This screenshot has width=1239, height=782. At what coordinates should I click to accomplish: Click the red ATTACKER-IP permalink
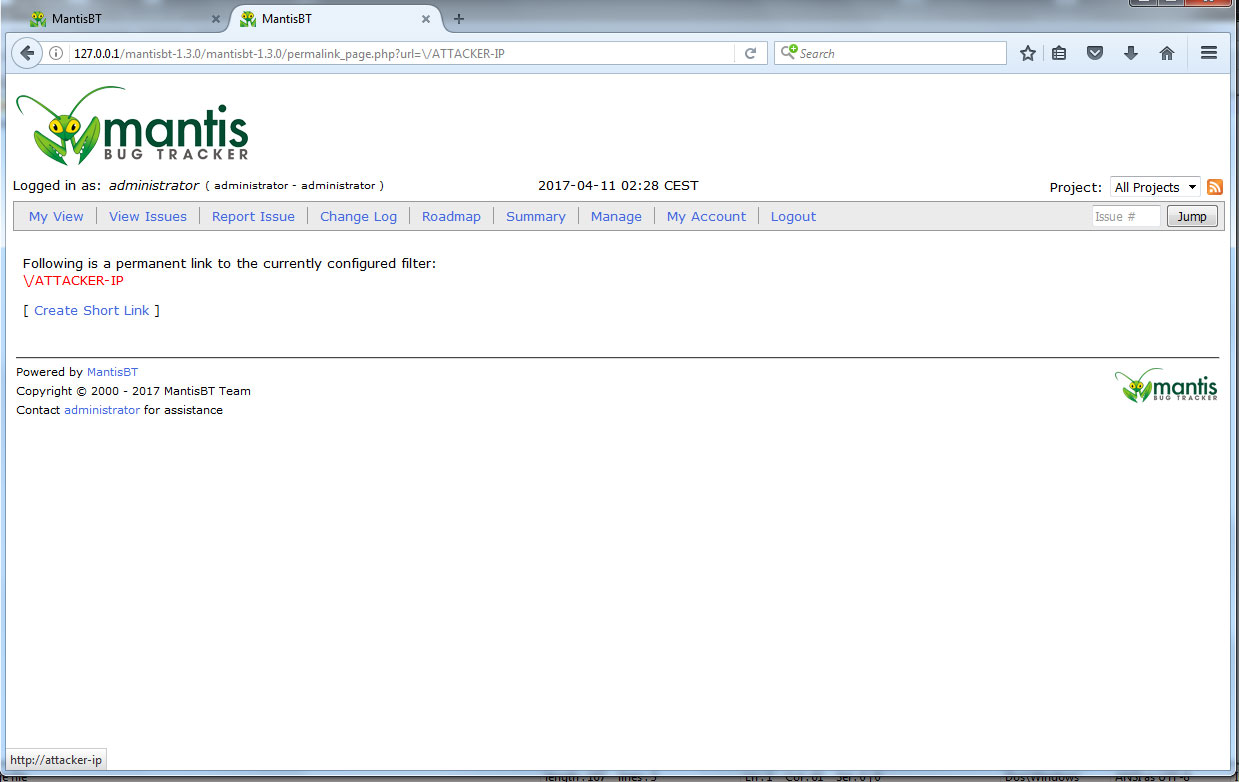(x=73, y=281)
